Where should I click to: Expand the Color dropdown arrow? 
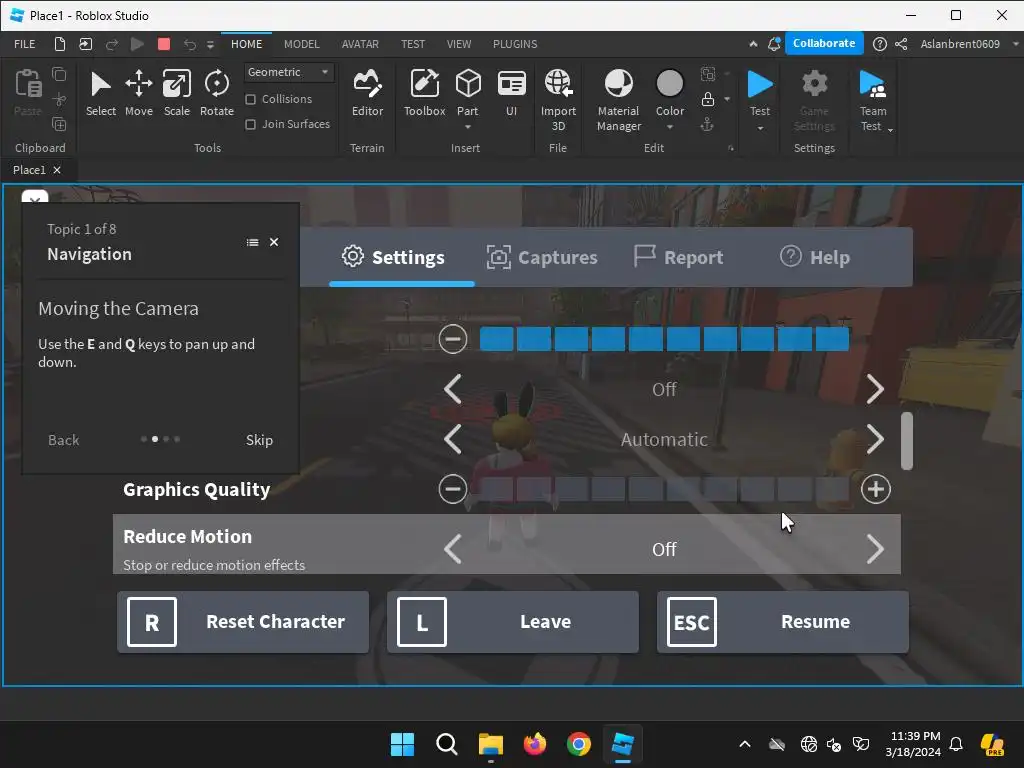tap(669, 127)
